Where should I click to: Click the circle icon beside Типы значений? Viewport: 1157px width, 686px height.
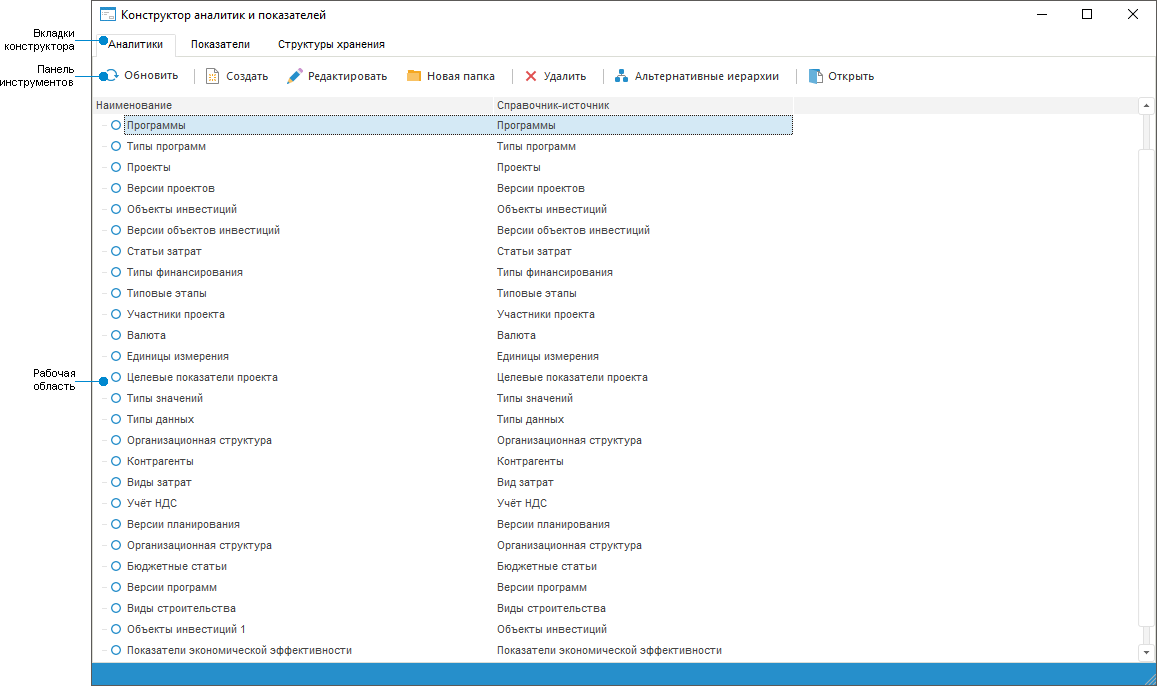coord(116,398)
